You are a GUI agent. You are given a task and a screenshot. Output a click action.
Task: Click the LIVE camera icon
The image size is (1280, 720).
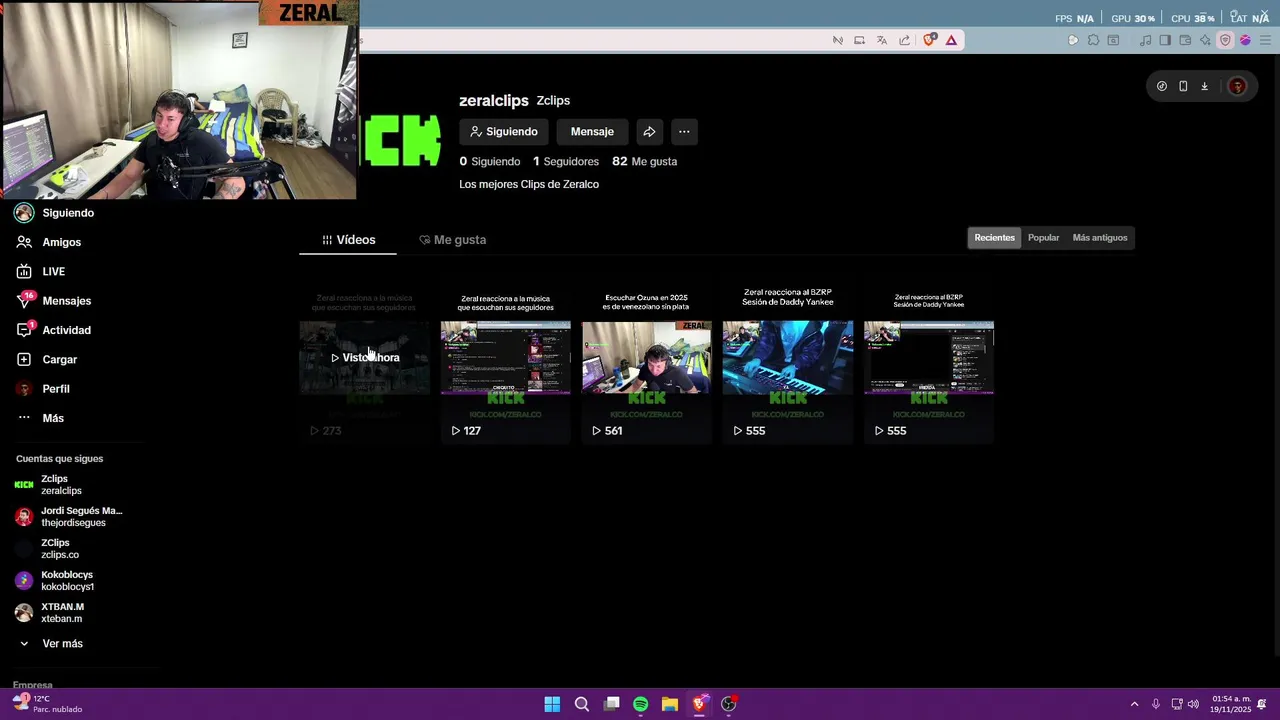tap(24, 271)
